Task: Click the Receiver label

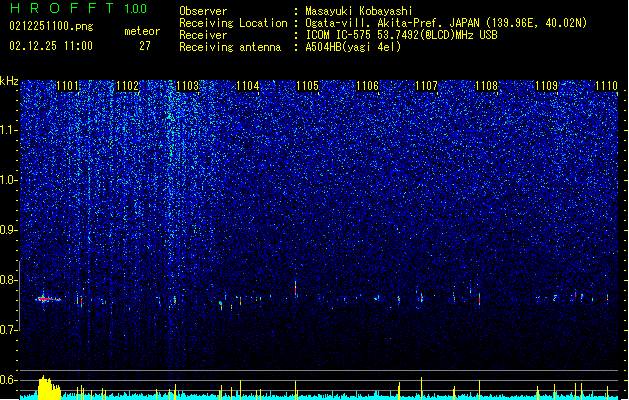Action: point(203,35)
